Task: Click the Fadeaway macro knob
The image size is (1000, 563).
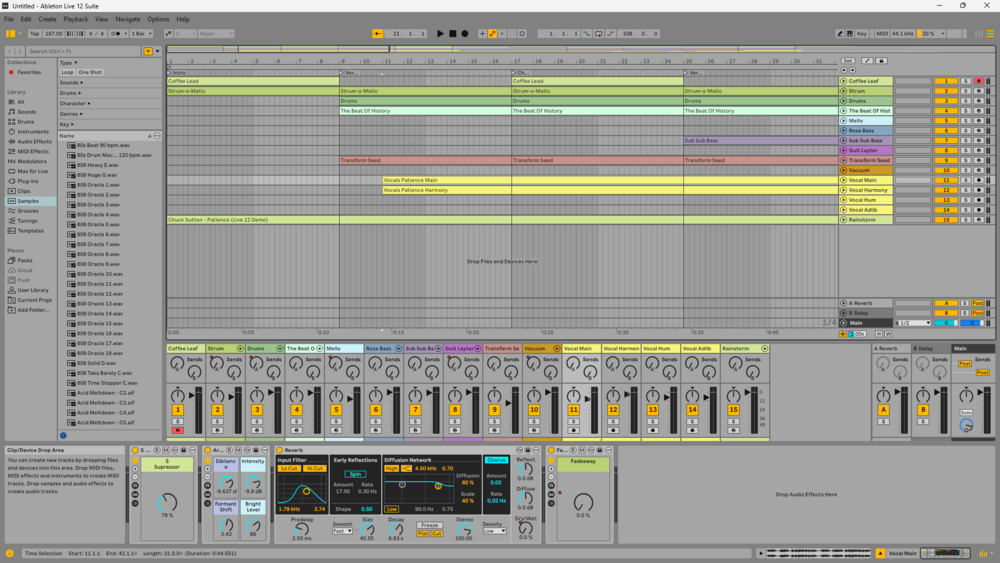Action: click(x=583, y=503)
